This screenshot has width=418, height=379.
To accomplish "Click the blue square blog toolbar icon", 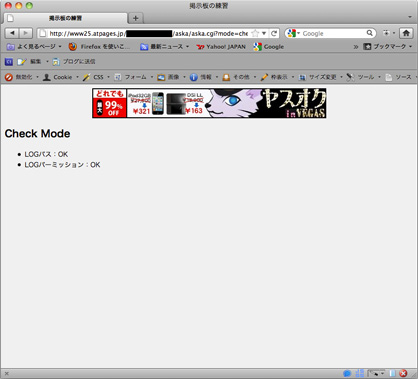I will pos(9,62).
